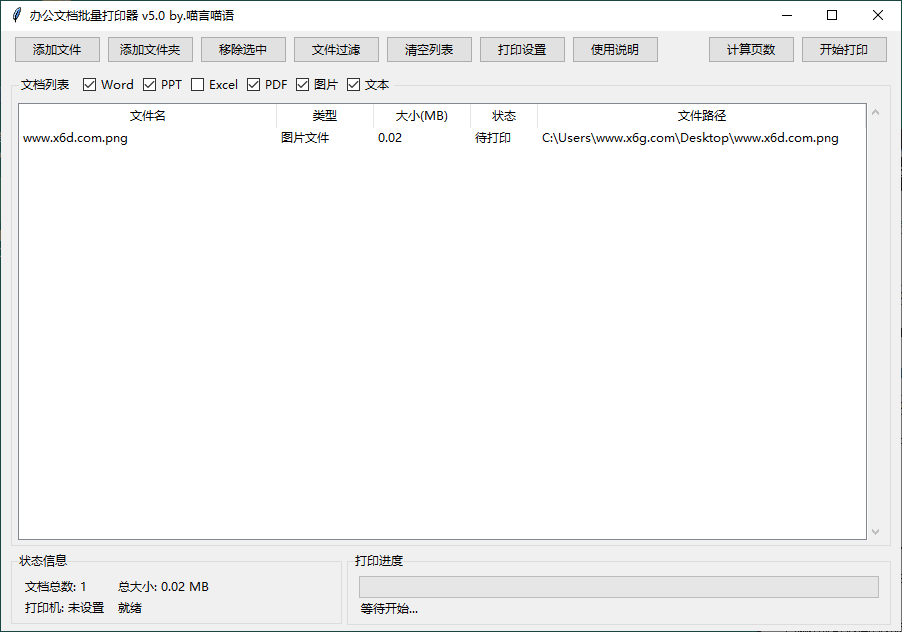The height and width of the screenshot is (632, 902).
Task: Click the 添加文件 button to add files
Action: tap(56, 49)
